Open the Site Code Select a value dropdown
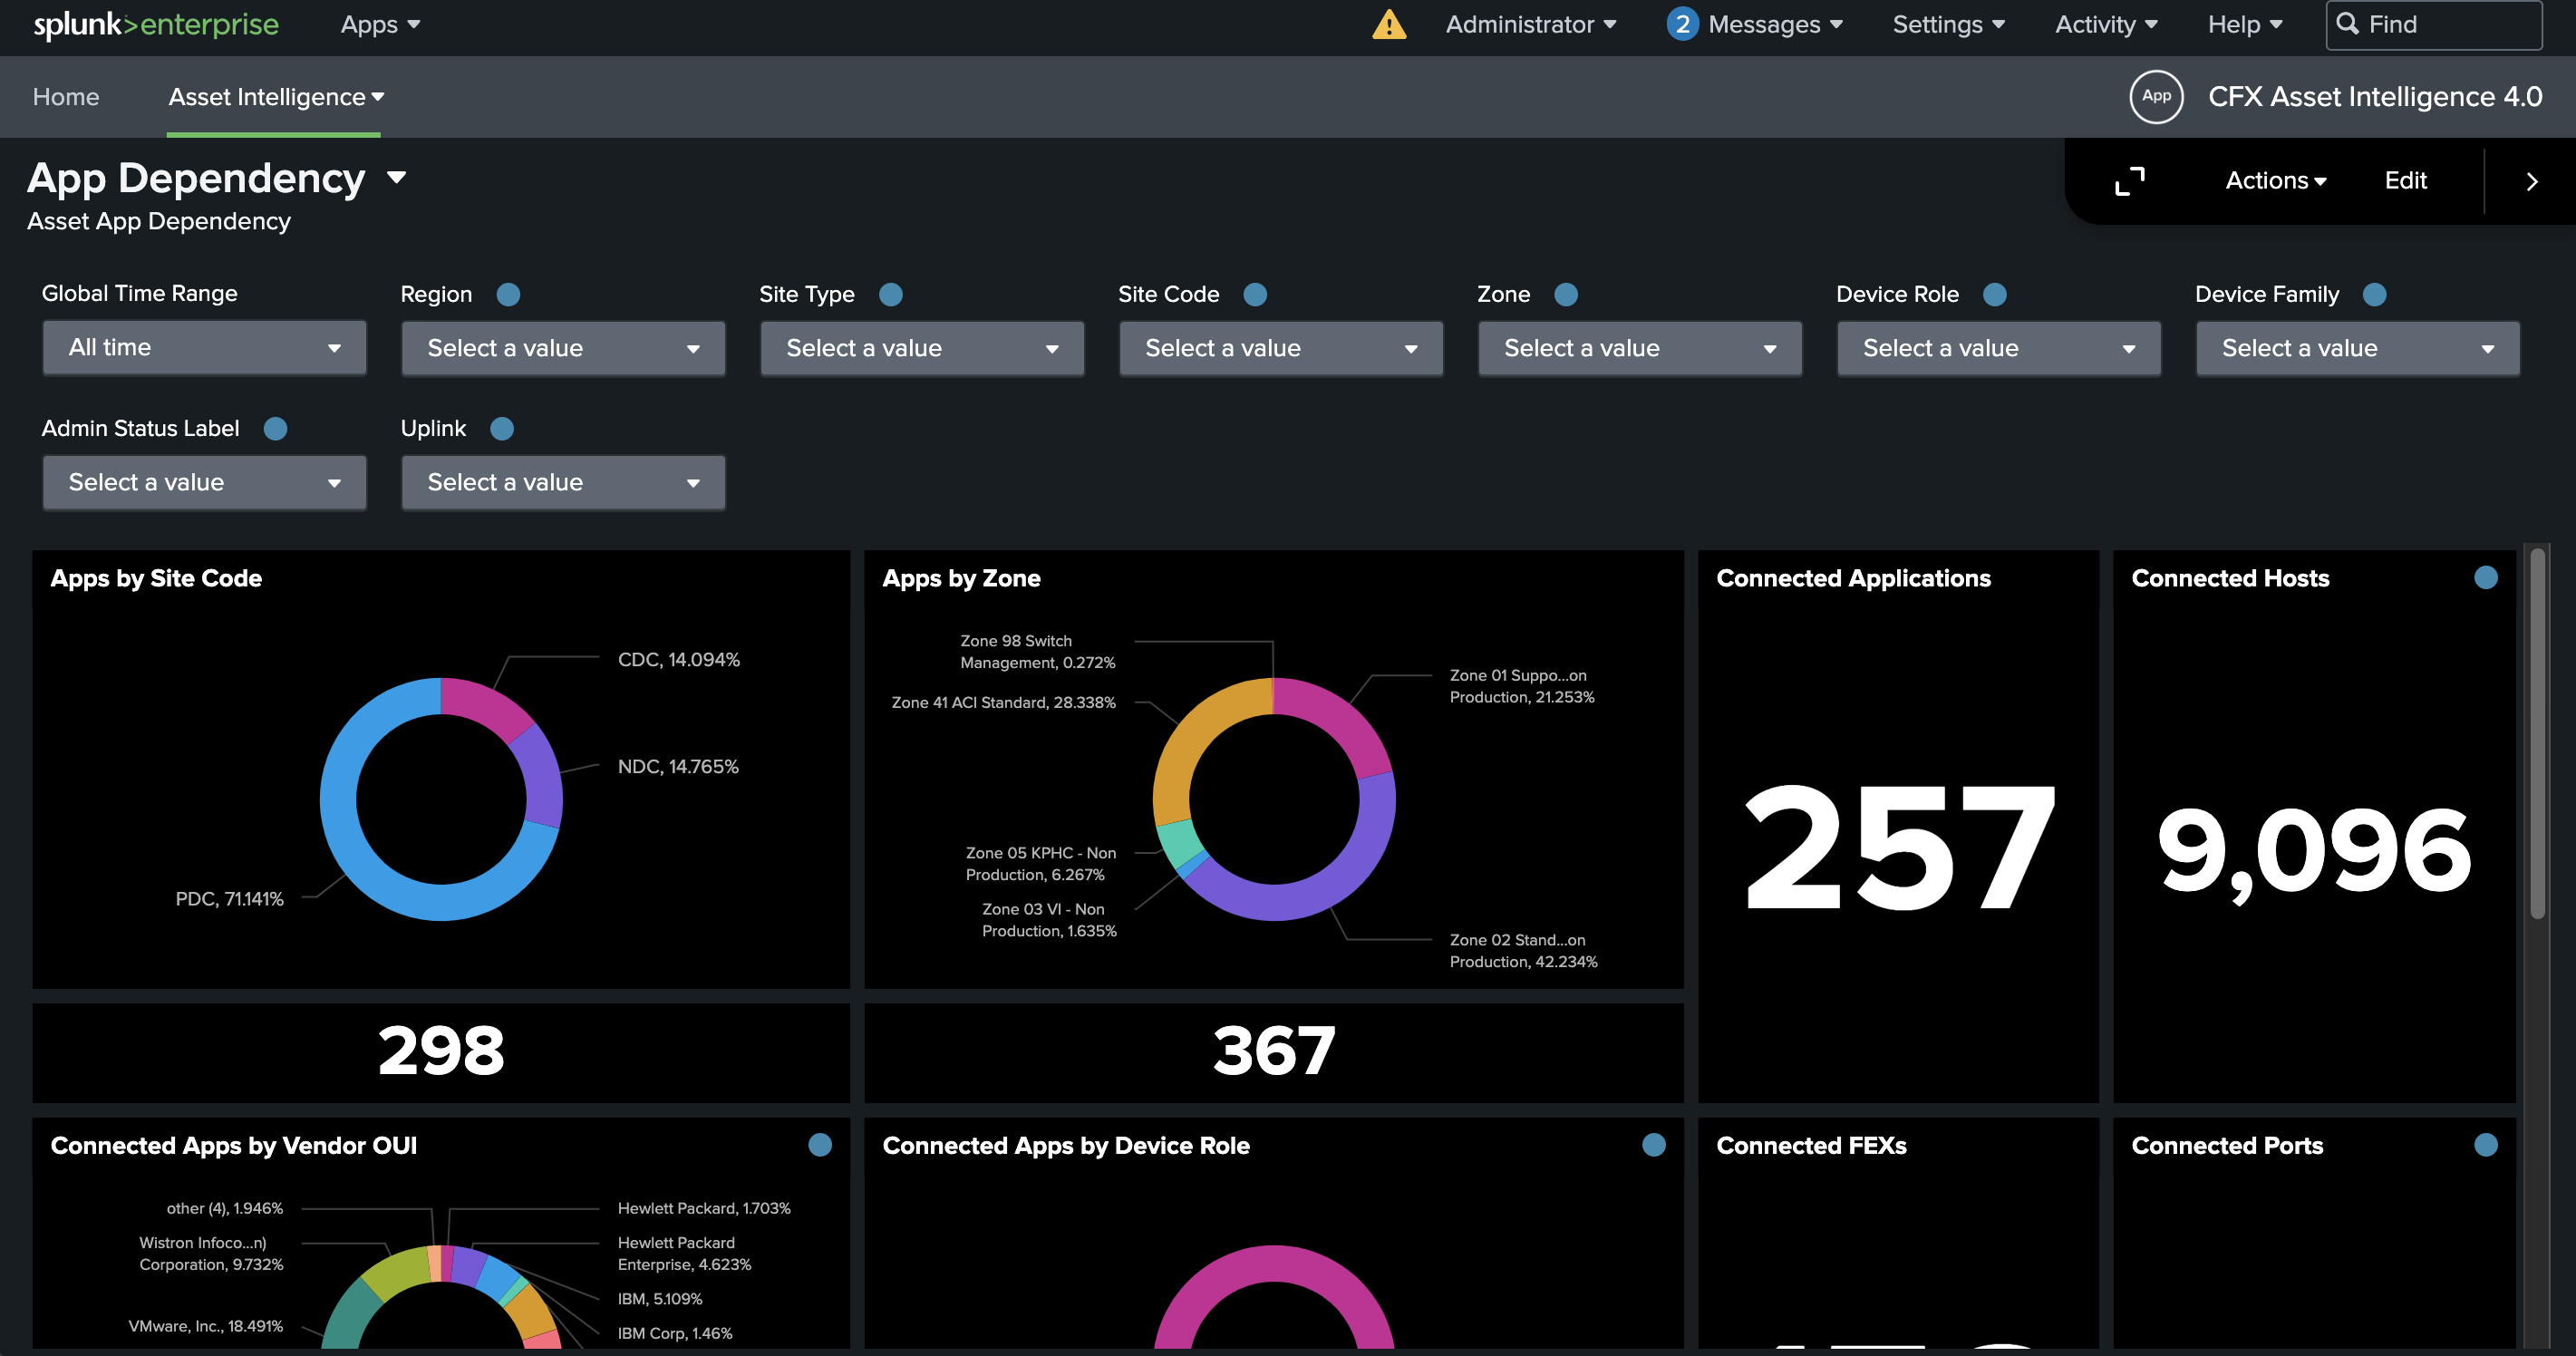 [1281, 348]
